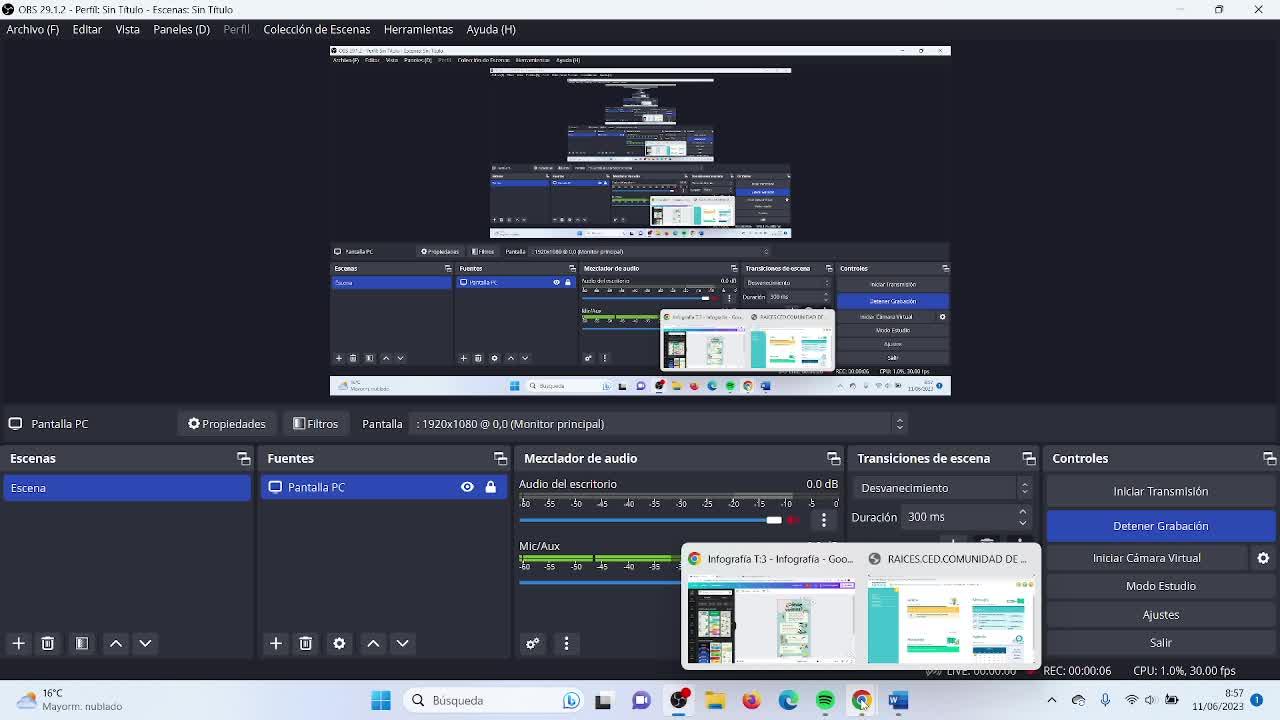
Task: Open the Herramientas menu
Action: pyautogui.click(x=418, y=29)
